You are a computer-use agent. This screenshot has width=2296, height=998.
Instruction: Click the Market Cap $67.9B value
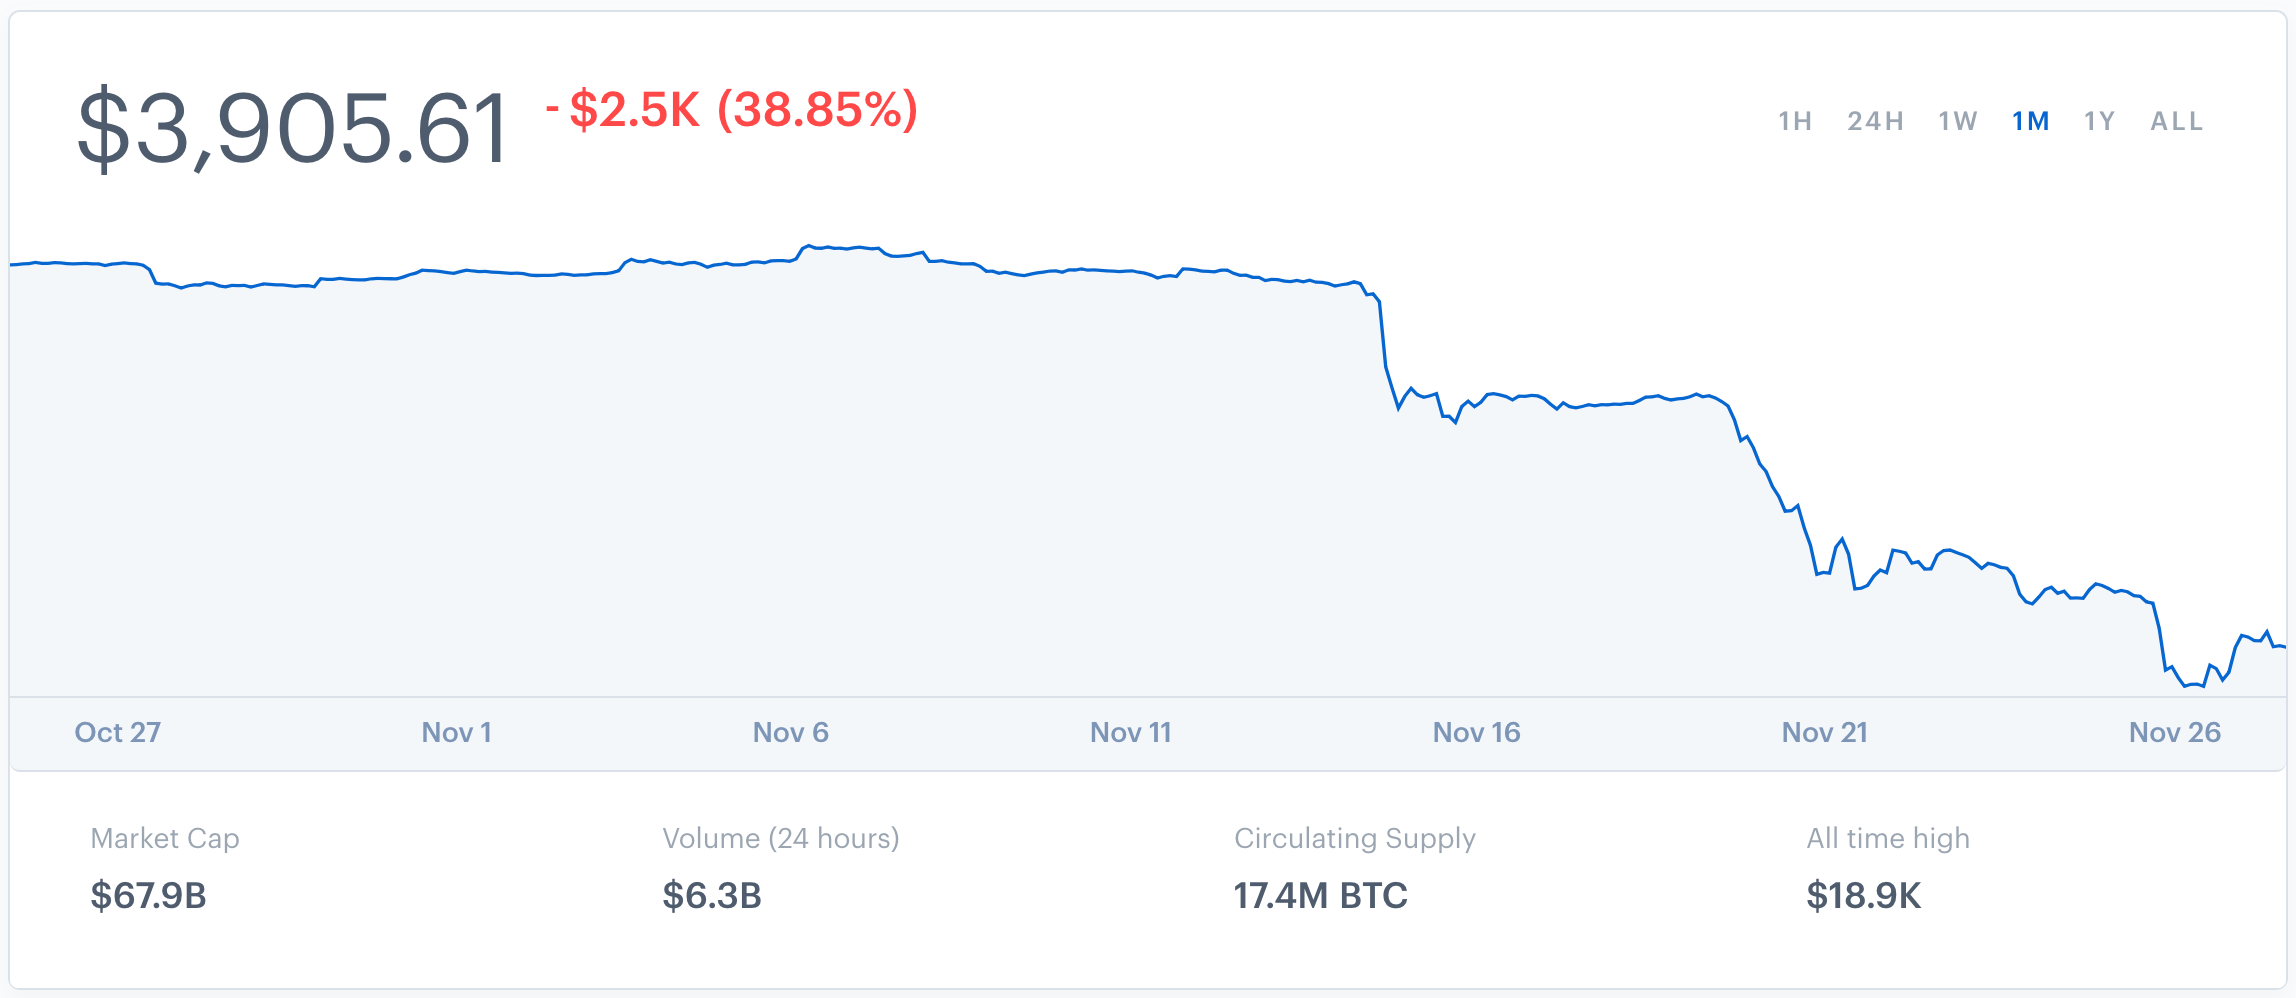click(147, 896)
